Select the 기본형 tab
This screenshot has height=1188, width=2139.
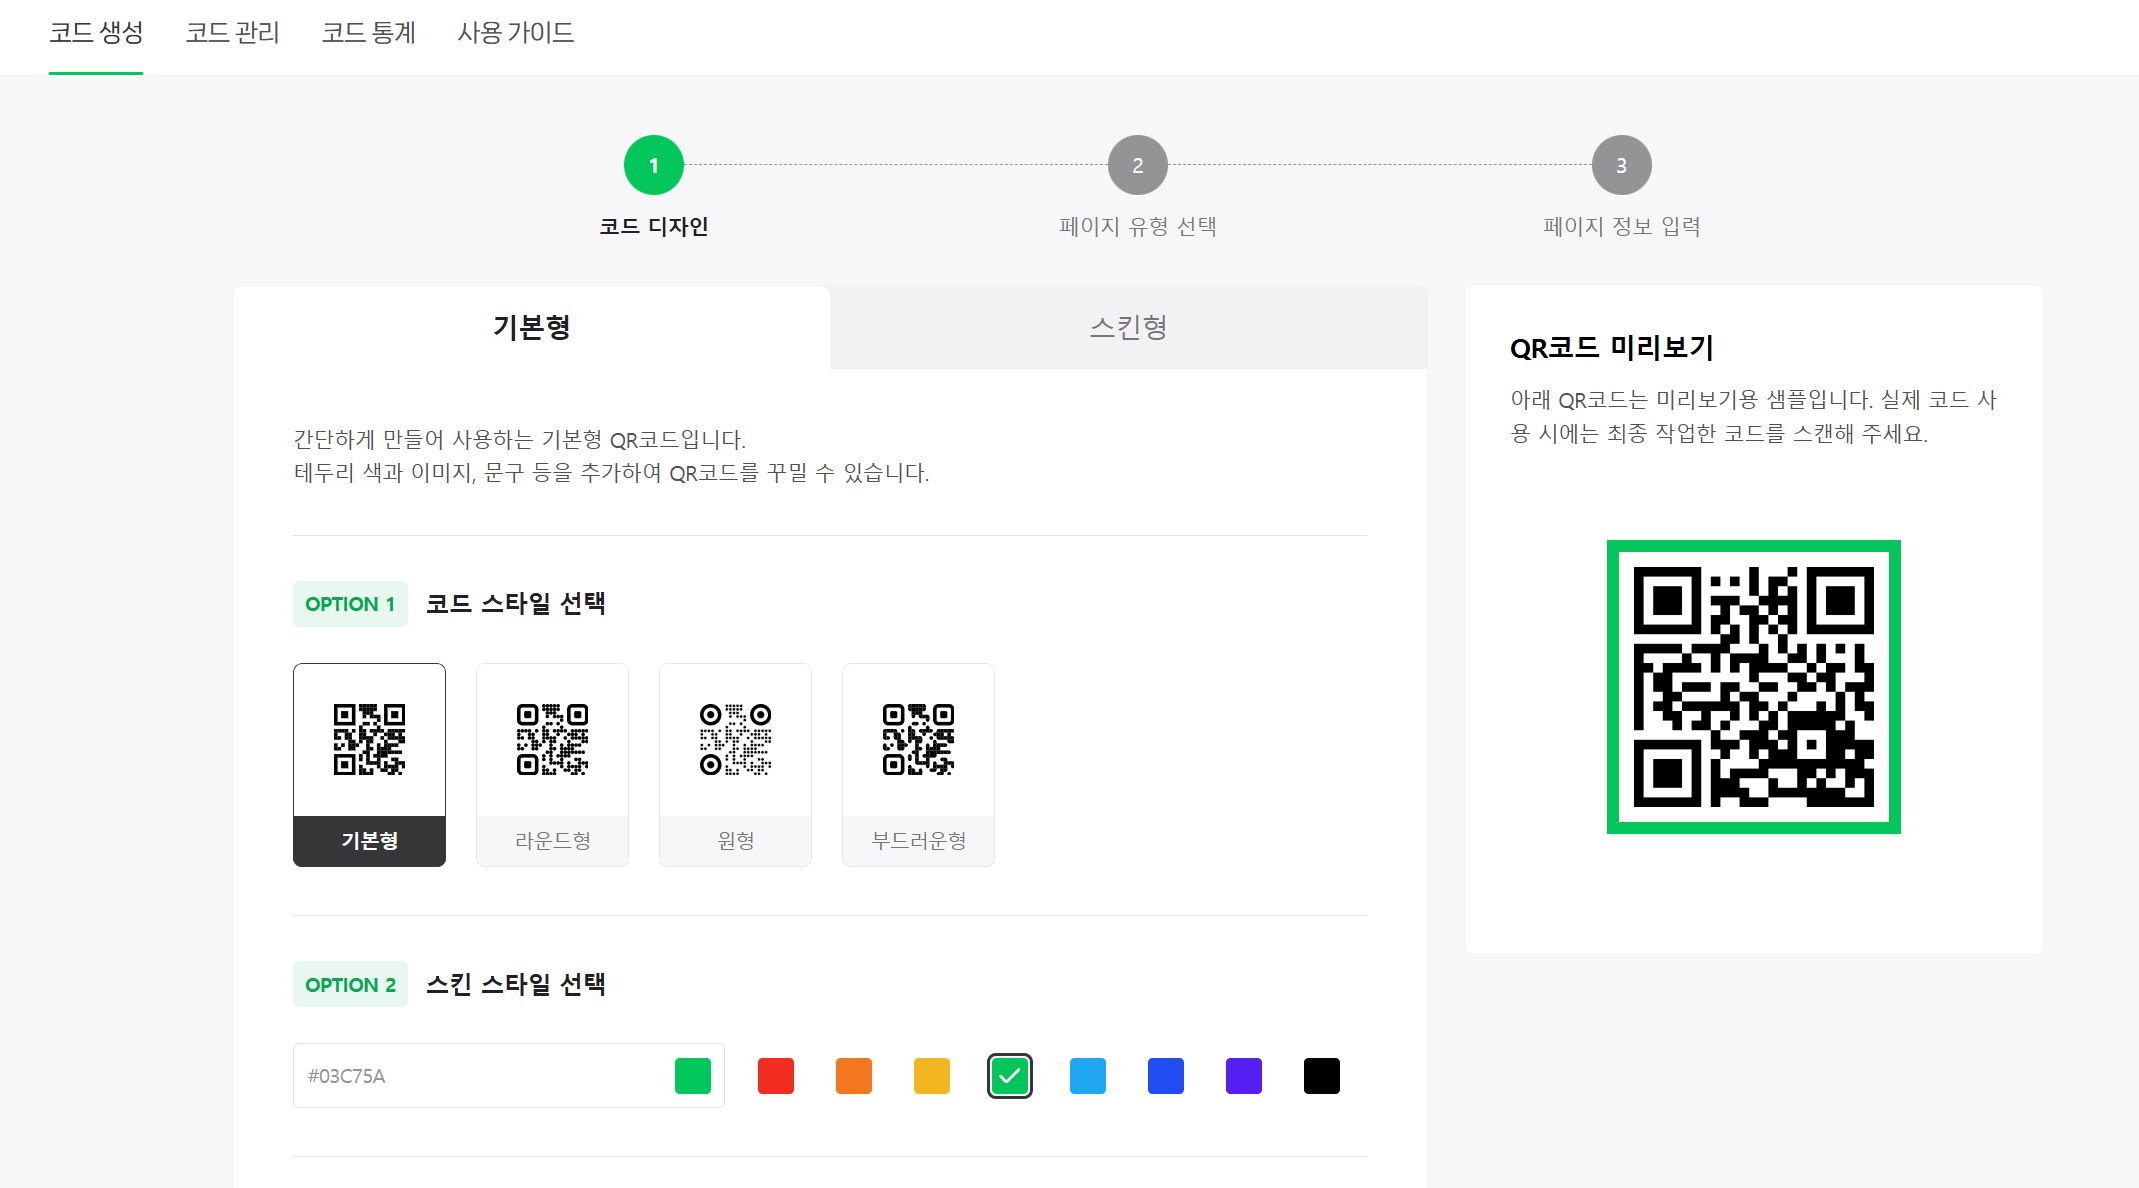(531, 327)
